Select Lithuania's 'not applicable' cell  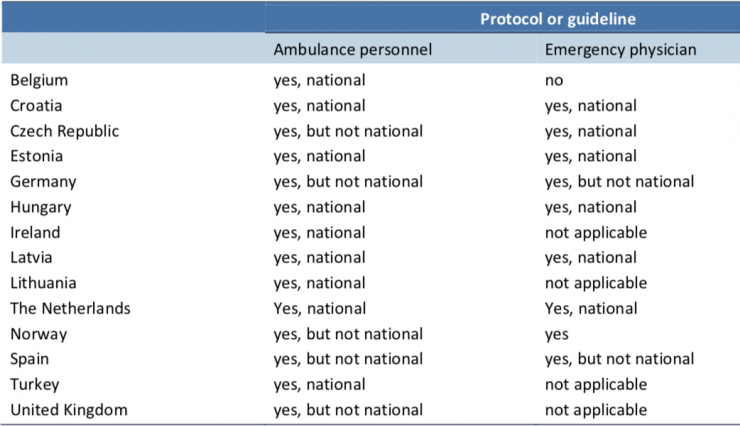coord(596,283)
